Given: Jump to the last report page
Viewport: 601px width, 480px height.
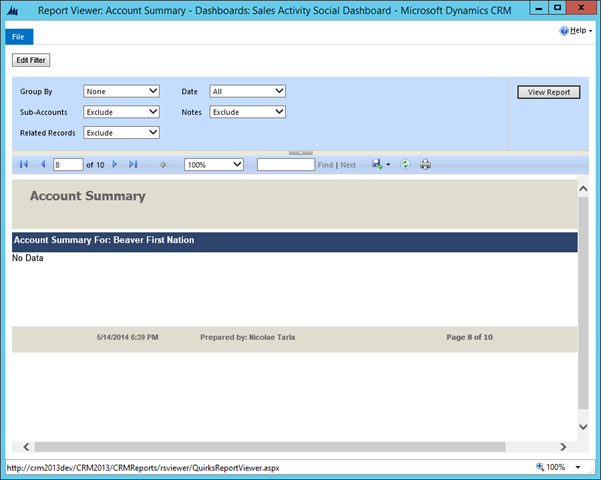Looking at the screenshot, I should tap(133, 164).
